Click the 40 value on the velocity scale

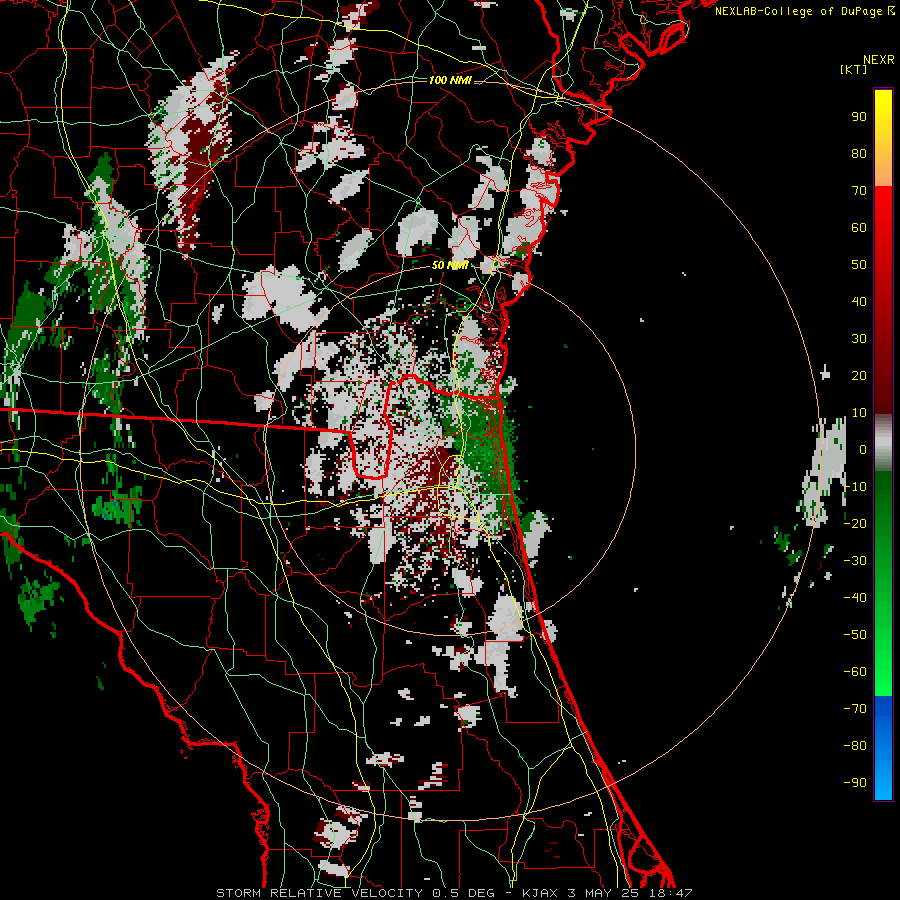pyautogui.click(x=859, y=302)
